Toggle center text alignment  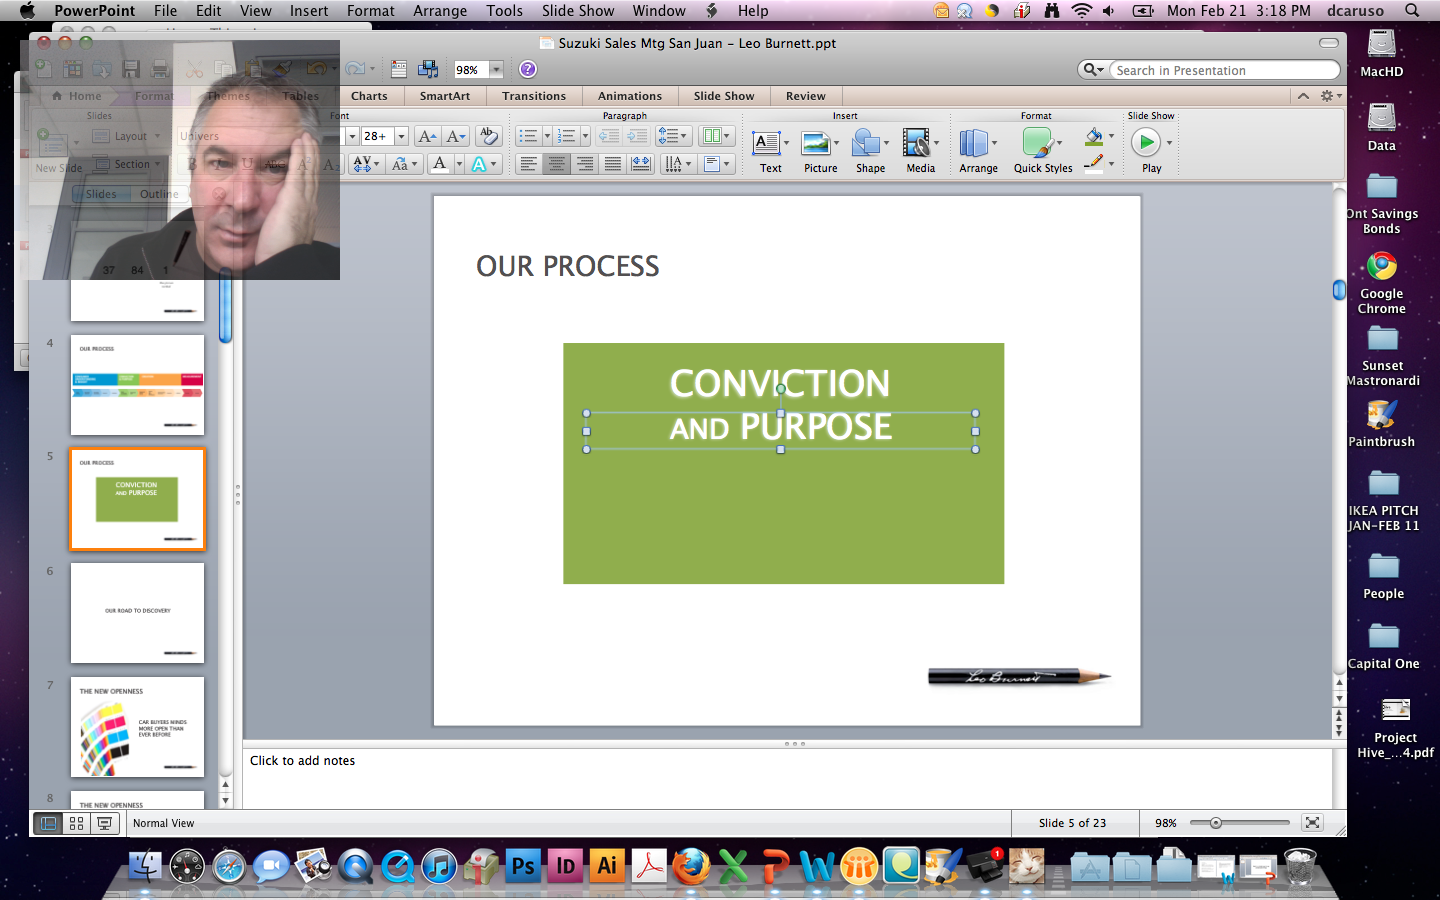(x=557, y=164)
